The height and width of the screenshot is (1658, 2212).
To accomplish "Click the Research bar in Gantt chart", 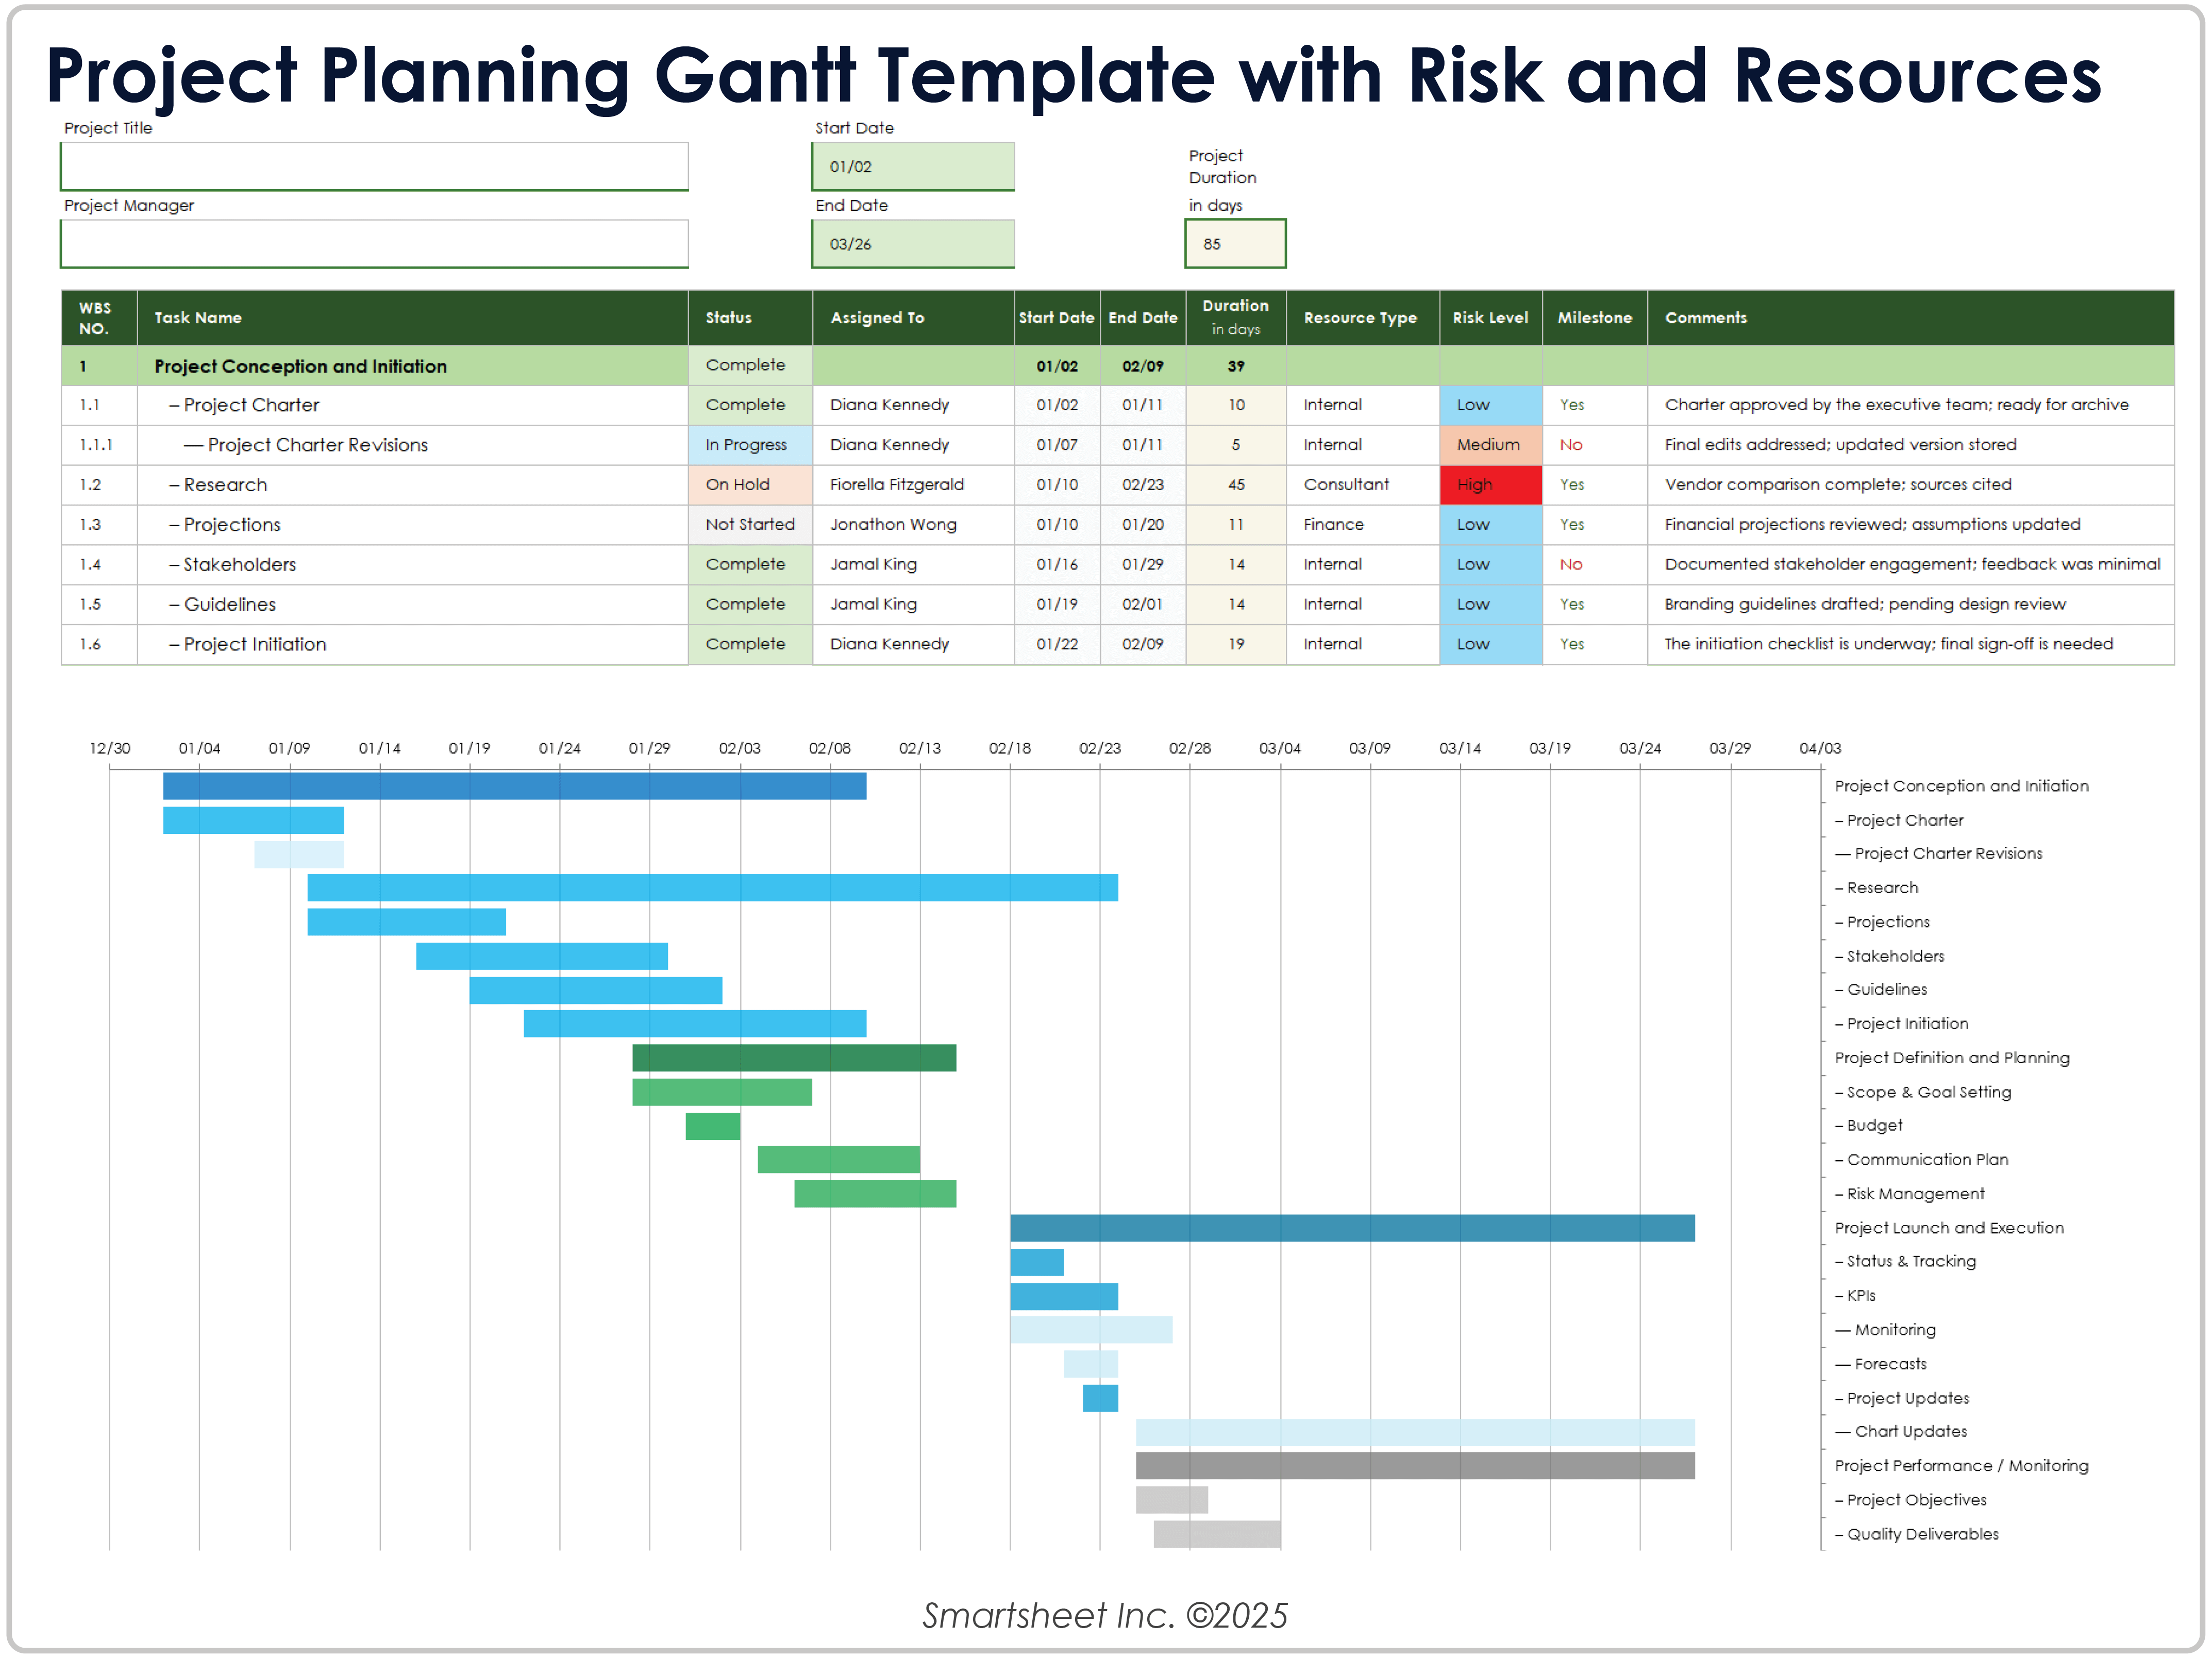I will (x=712, y=888).
